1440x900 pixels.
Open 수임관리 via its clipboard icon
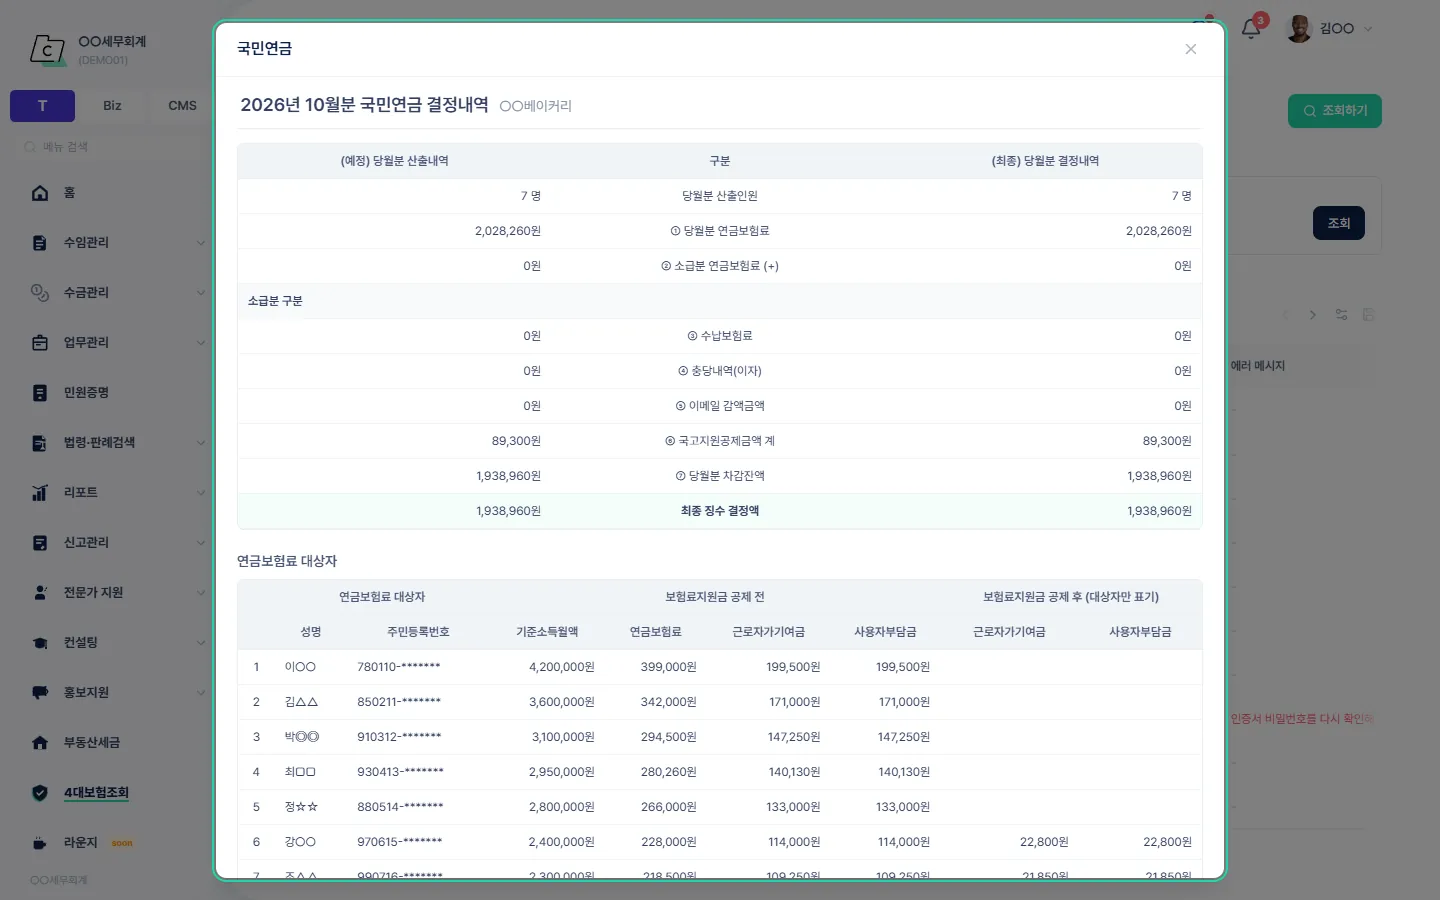tap(40, 243)
